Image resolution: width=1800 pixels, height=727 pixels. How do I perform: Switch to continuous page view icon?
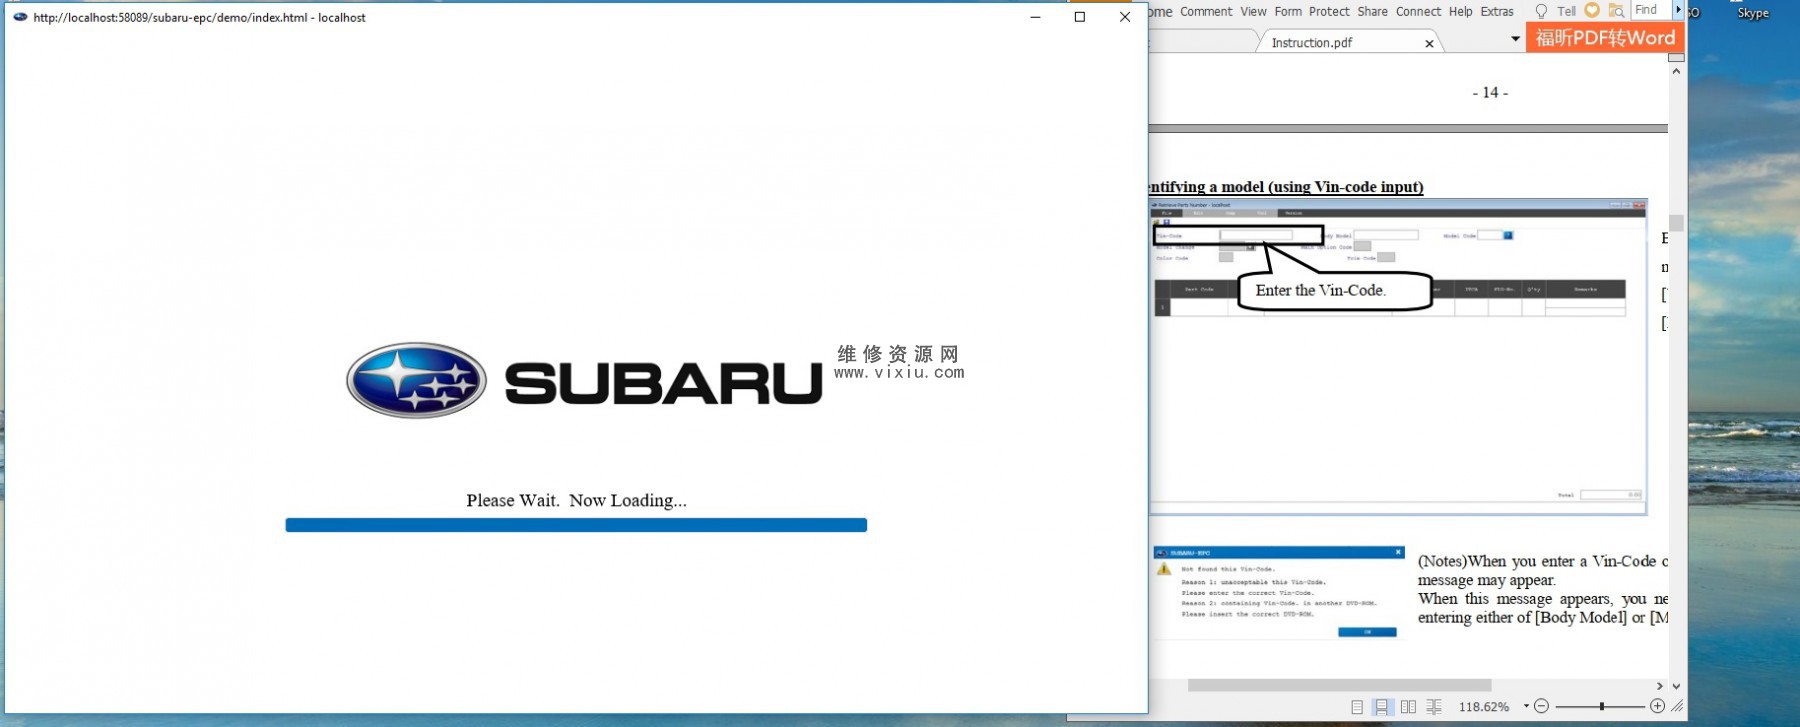click(1382, 707)
